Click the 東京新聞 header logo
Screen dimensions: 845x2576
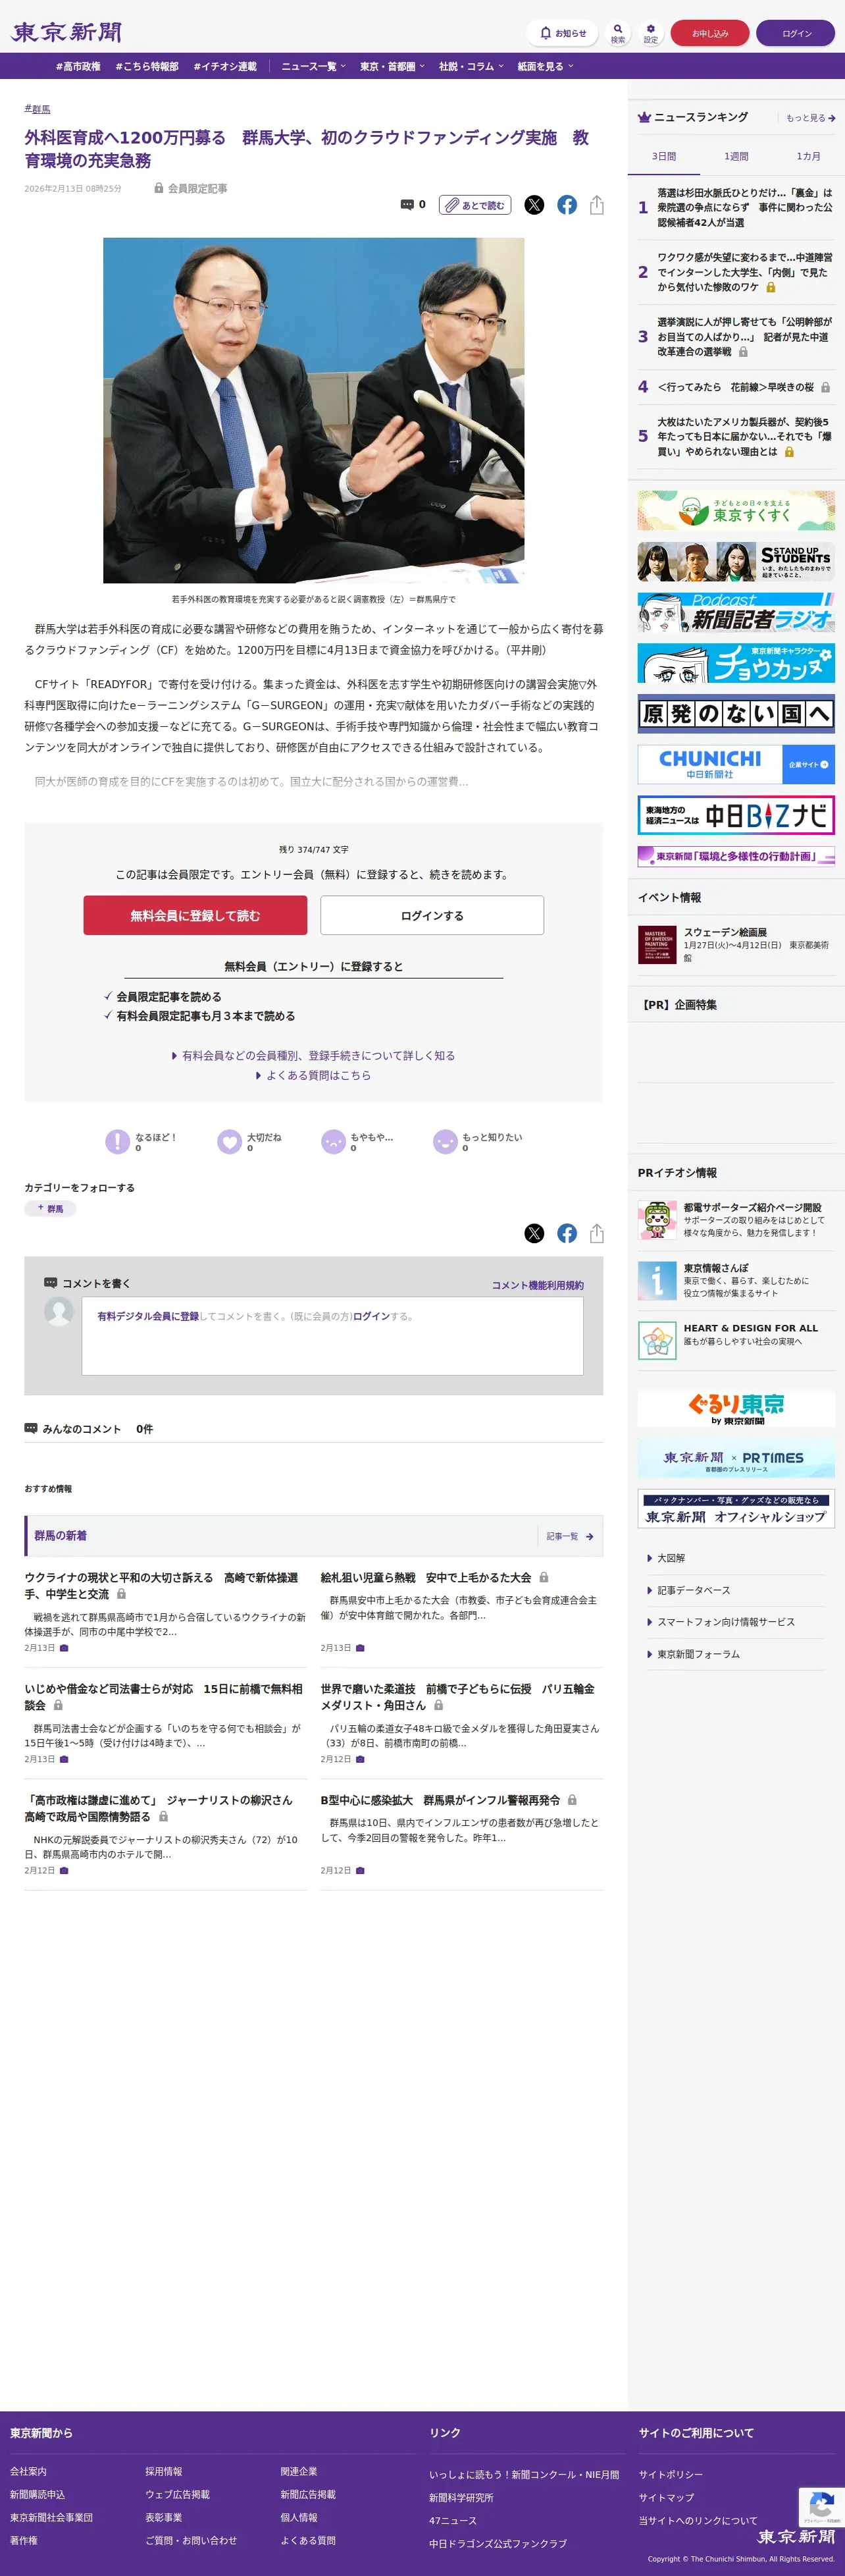pos(67,33)
